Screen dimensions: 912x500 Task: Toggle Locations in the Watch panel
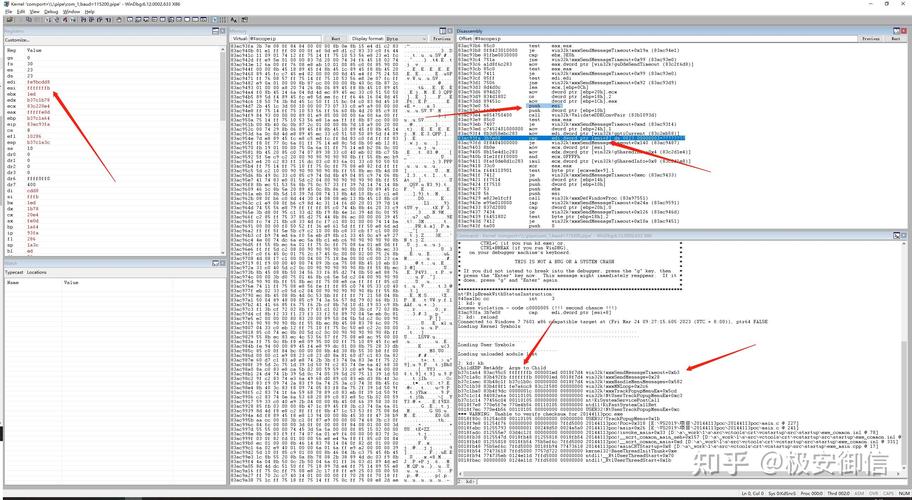(36, 272)
